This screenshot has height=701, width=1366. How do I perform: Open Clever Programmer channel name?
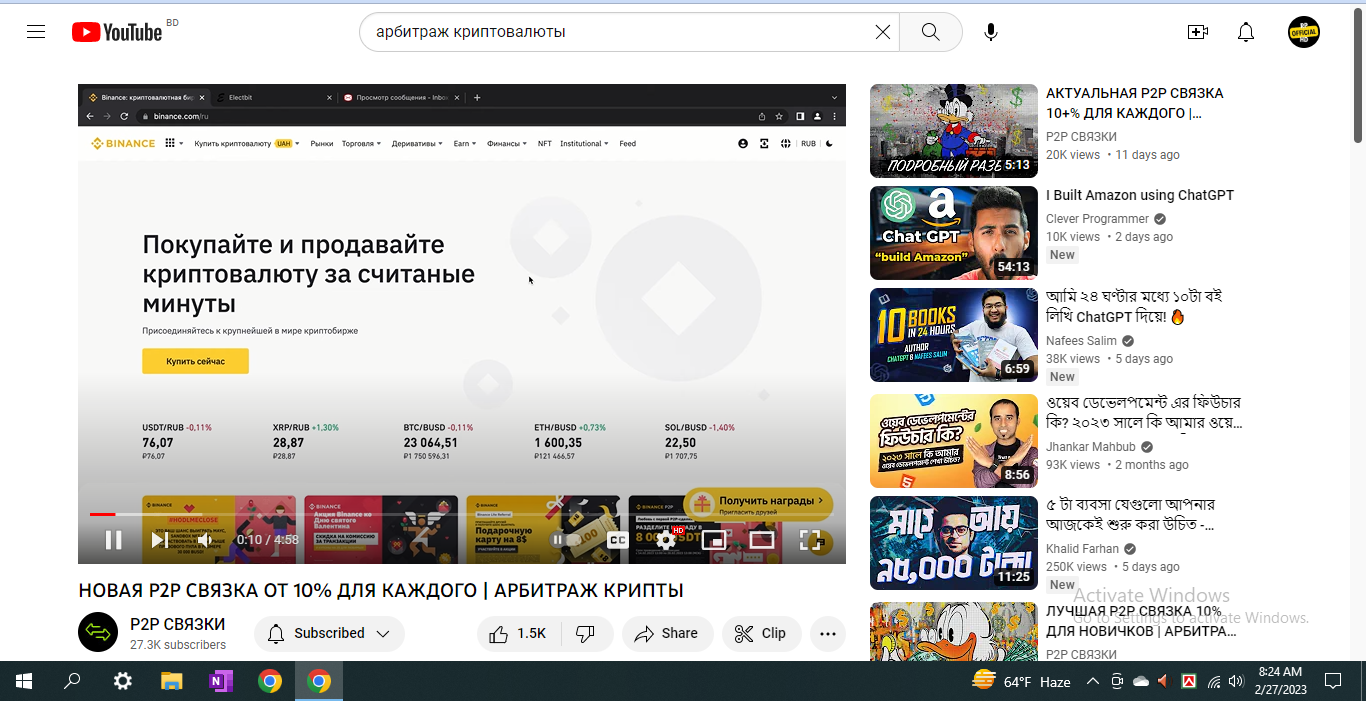coord(1097,219)
